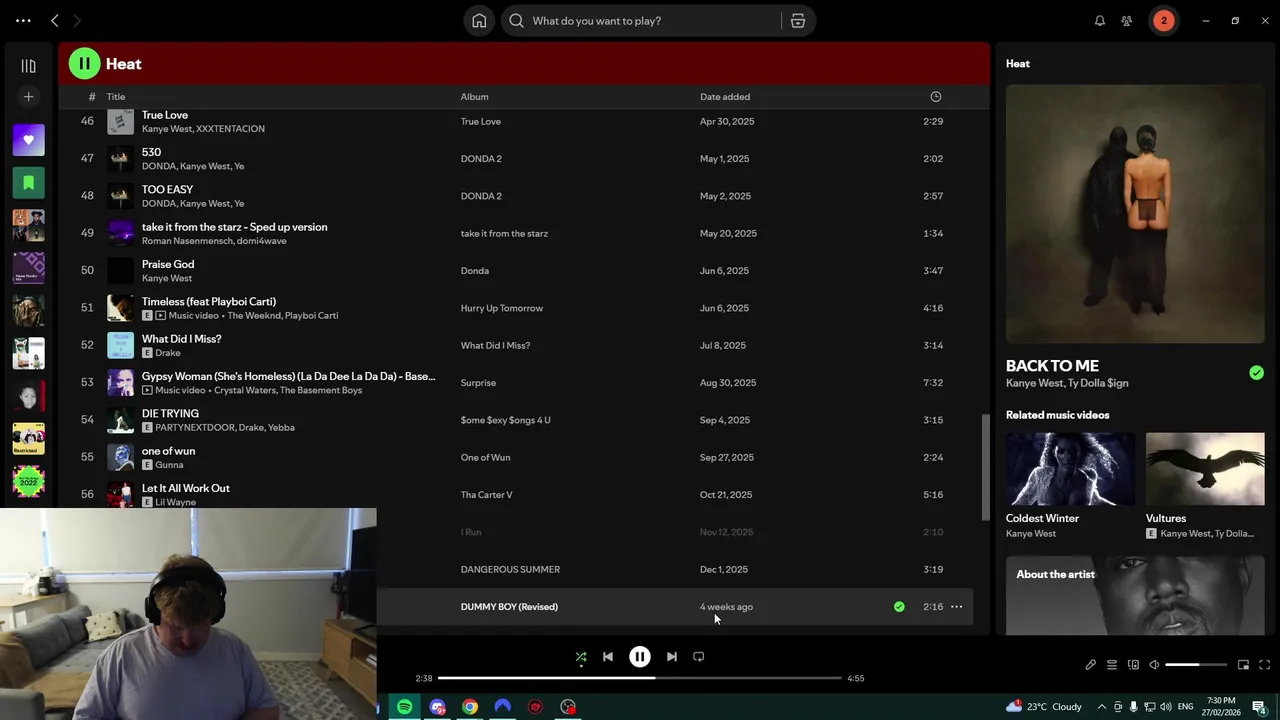1280x720 pixels.
Task: Open the Liked Songs heart playlist
Action: tap(28, 140)
